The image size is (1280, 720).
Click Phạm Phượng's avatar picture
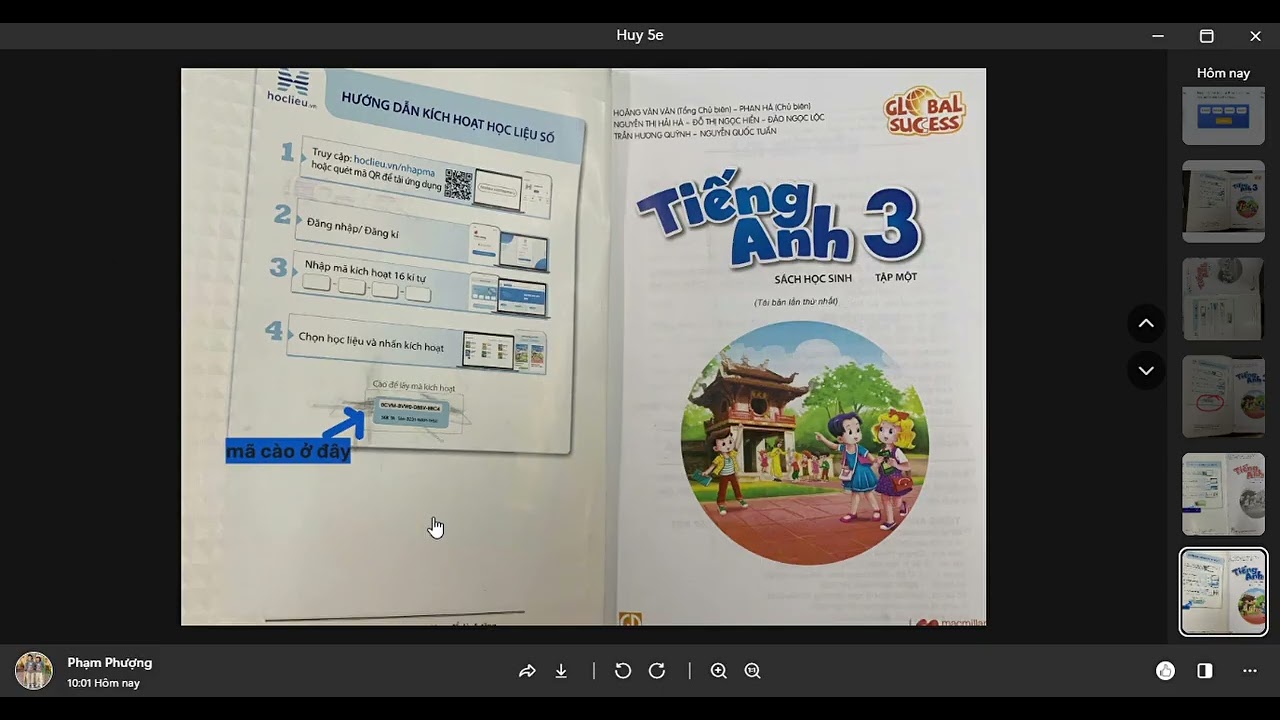click(34, 671)
